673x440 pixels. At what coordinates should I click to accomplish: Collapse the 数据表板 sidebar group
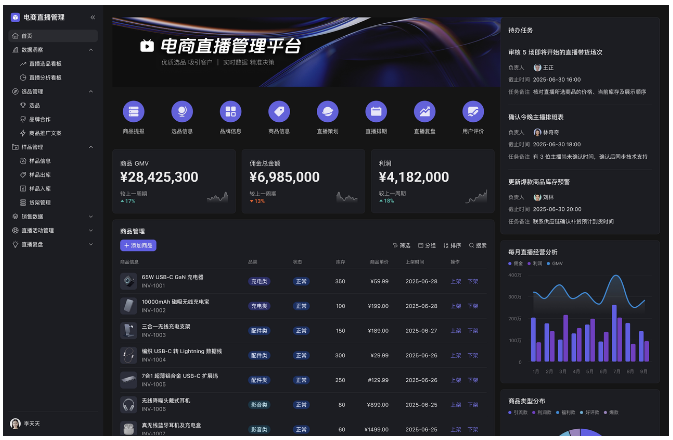point(91,49)
